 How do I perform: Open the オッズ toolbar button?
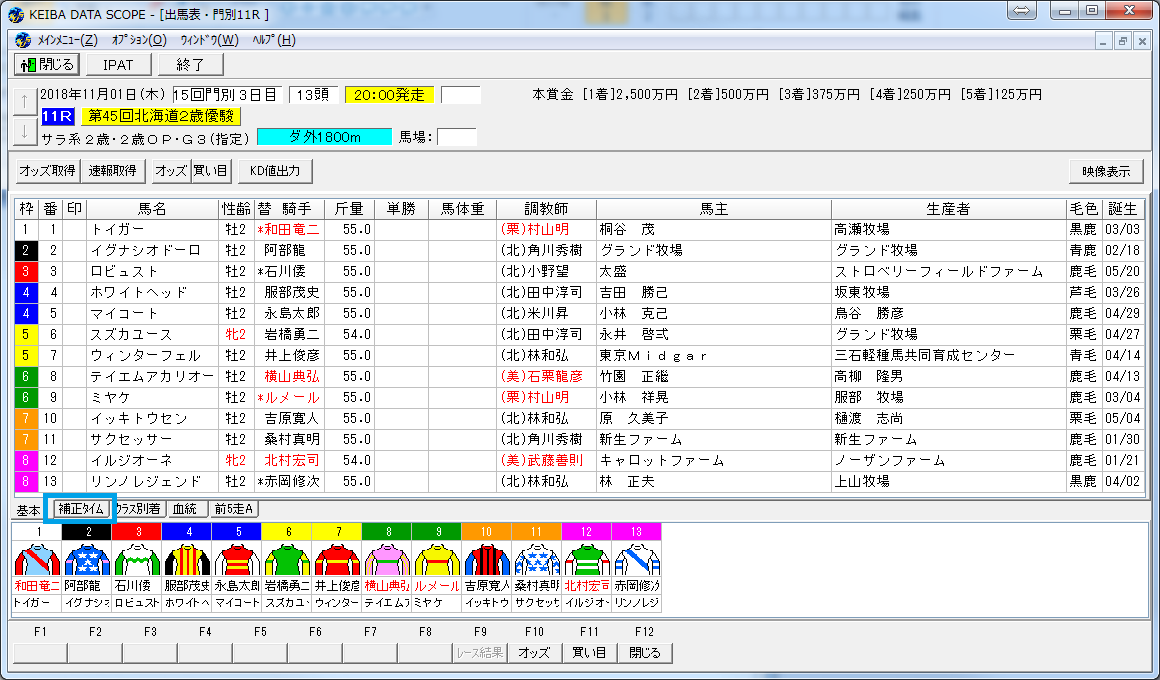coord(171,171)
